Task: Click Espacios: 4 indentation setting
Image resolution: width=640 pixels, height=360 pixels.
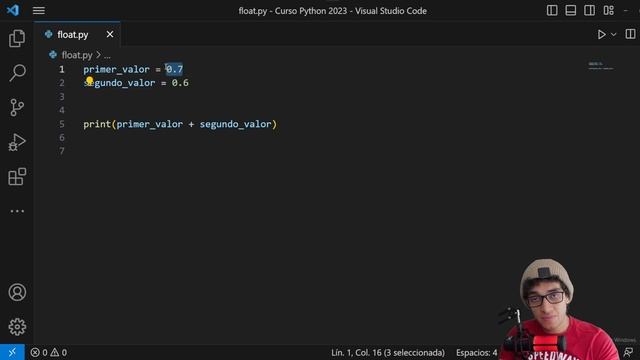Action: 476,352
